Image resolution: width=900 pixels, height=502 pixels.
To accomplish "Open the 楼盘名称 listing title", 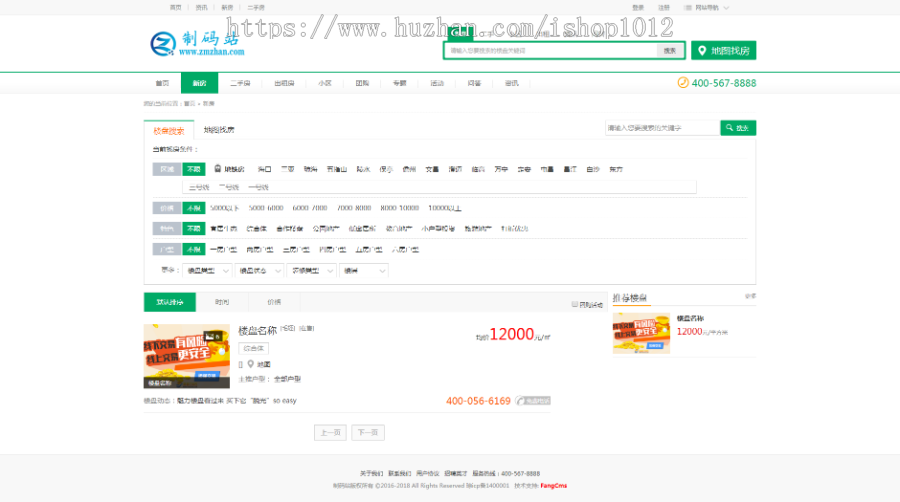I will click(257, 330).
